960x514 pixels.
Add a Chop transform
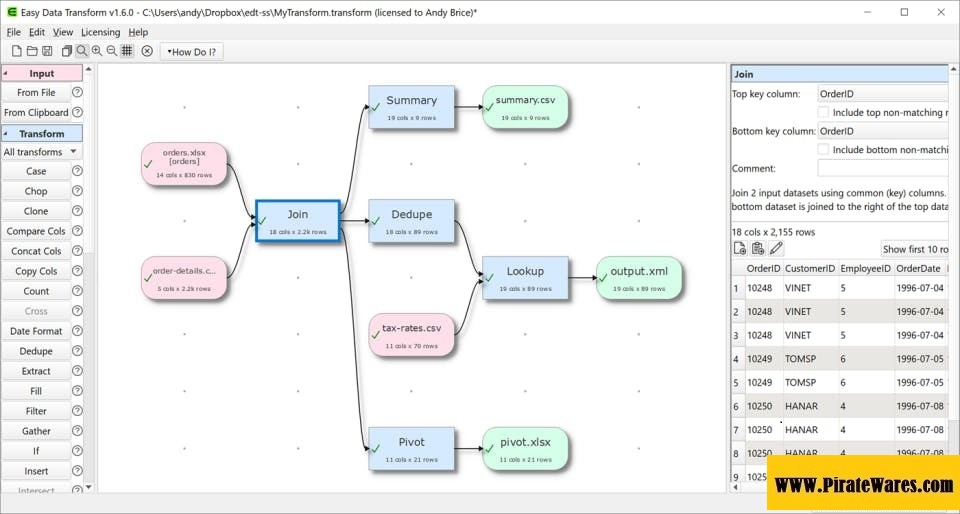[36, 191]
